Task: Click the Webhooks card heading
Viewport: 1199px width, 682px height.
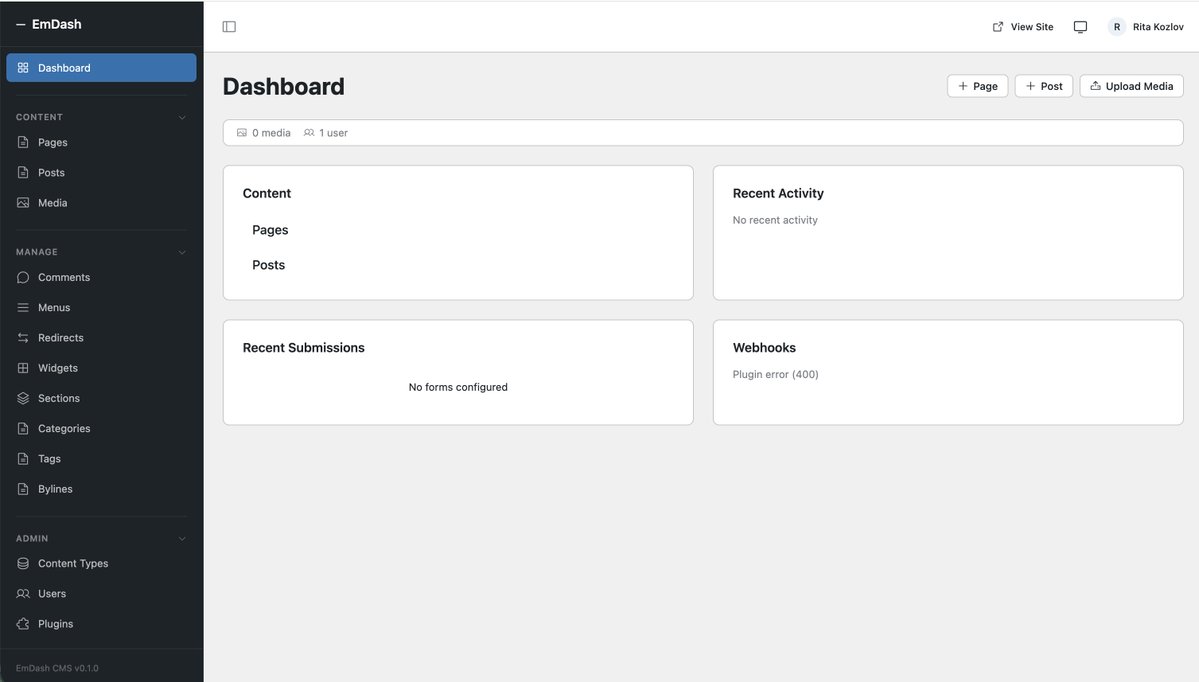Action: coord(764,348)
